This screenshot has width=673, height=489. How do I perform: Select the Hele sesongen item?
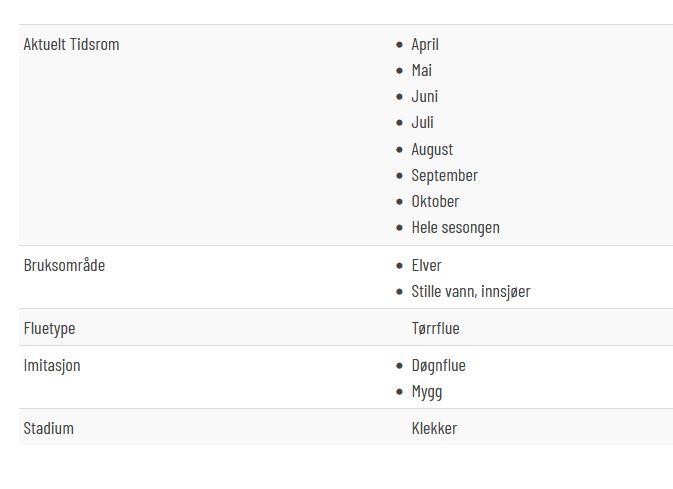[455, 228]
